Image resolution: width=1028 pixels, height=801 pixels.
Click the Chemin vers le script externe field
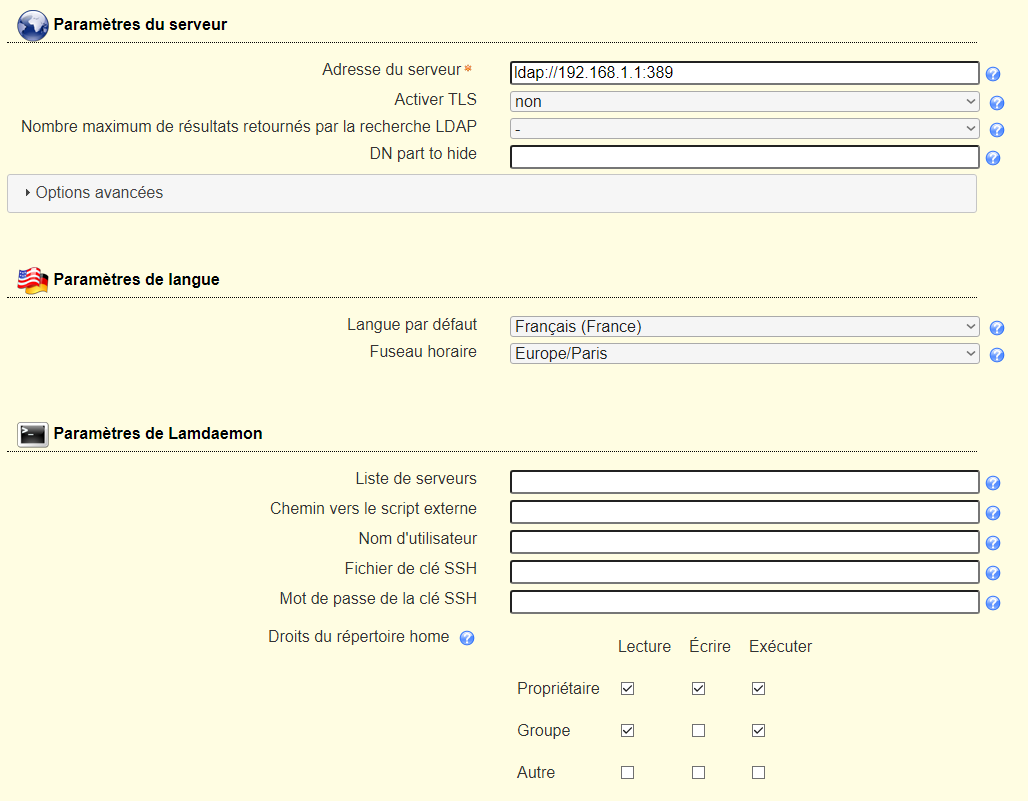[744, 513]
